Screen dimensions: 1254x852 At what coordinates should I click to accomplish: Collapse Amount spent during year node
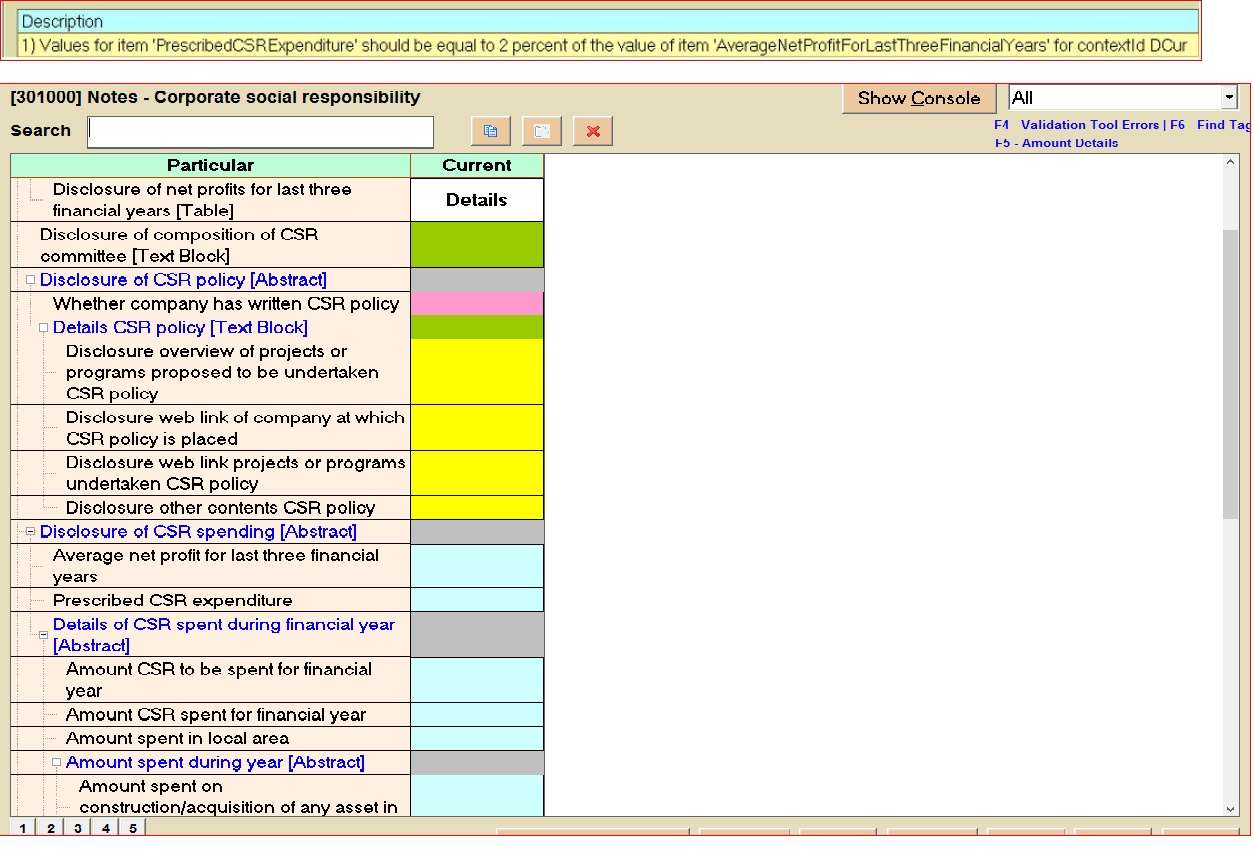(57, 763)
